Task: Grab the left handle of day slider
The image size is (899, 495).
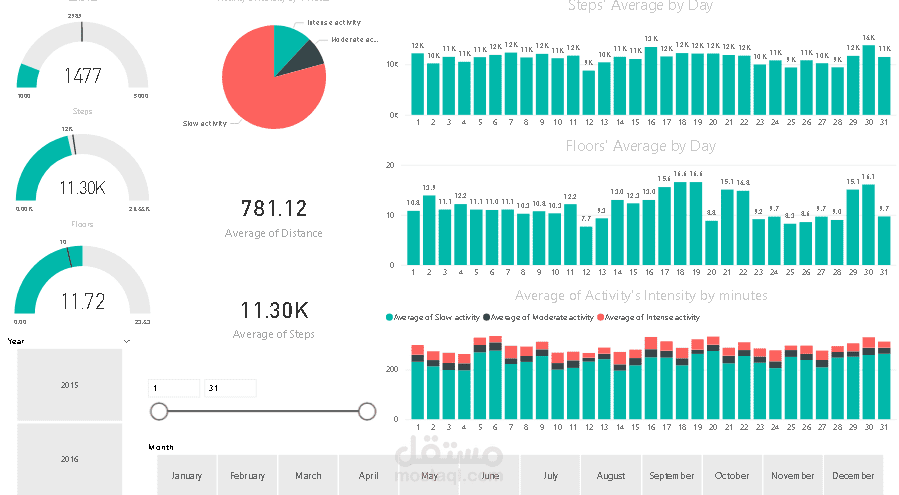Action: pos(159,411)
